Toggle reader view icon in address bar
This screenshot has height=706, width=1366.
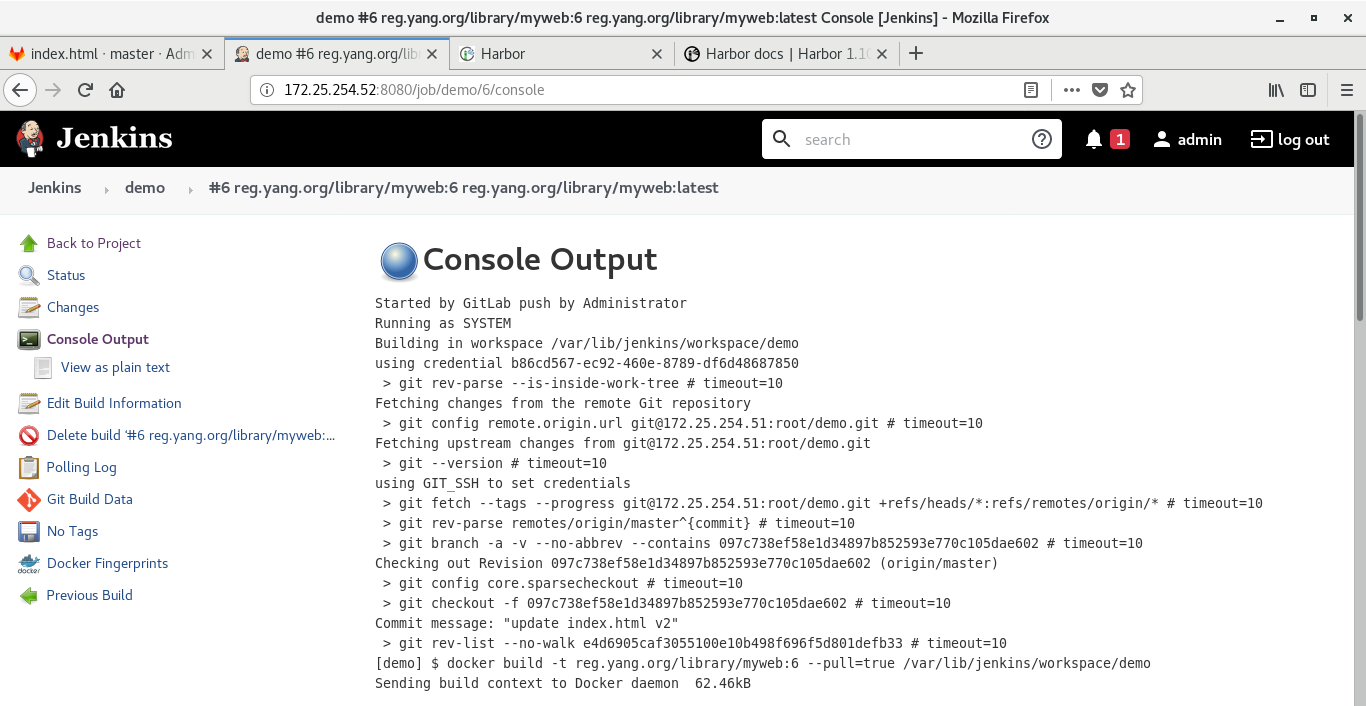(x=1031, y=90)
